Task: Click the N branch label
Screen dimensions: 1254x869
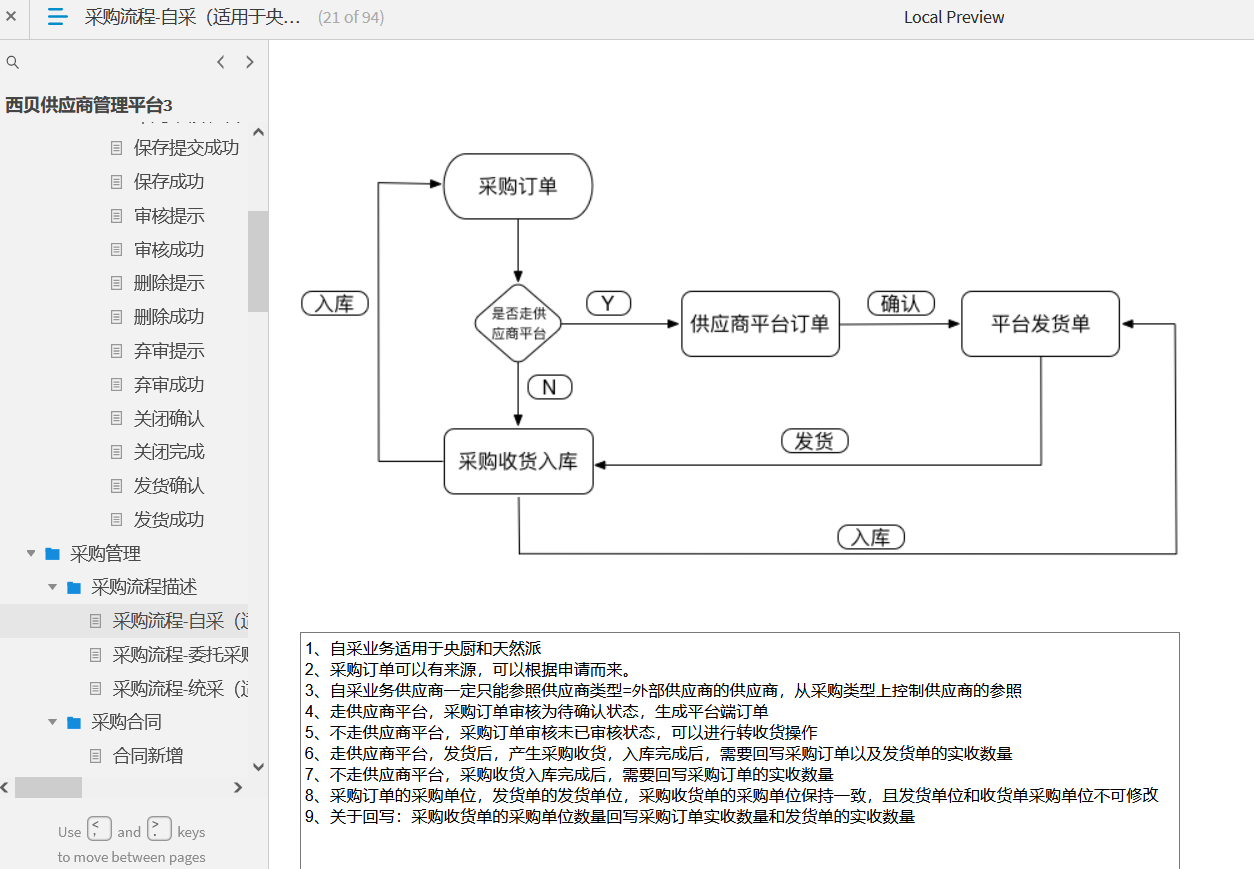Action: point(549,387)
